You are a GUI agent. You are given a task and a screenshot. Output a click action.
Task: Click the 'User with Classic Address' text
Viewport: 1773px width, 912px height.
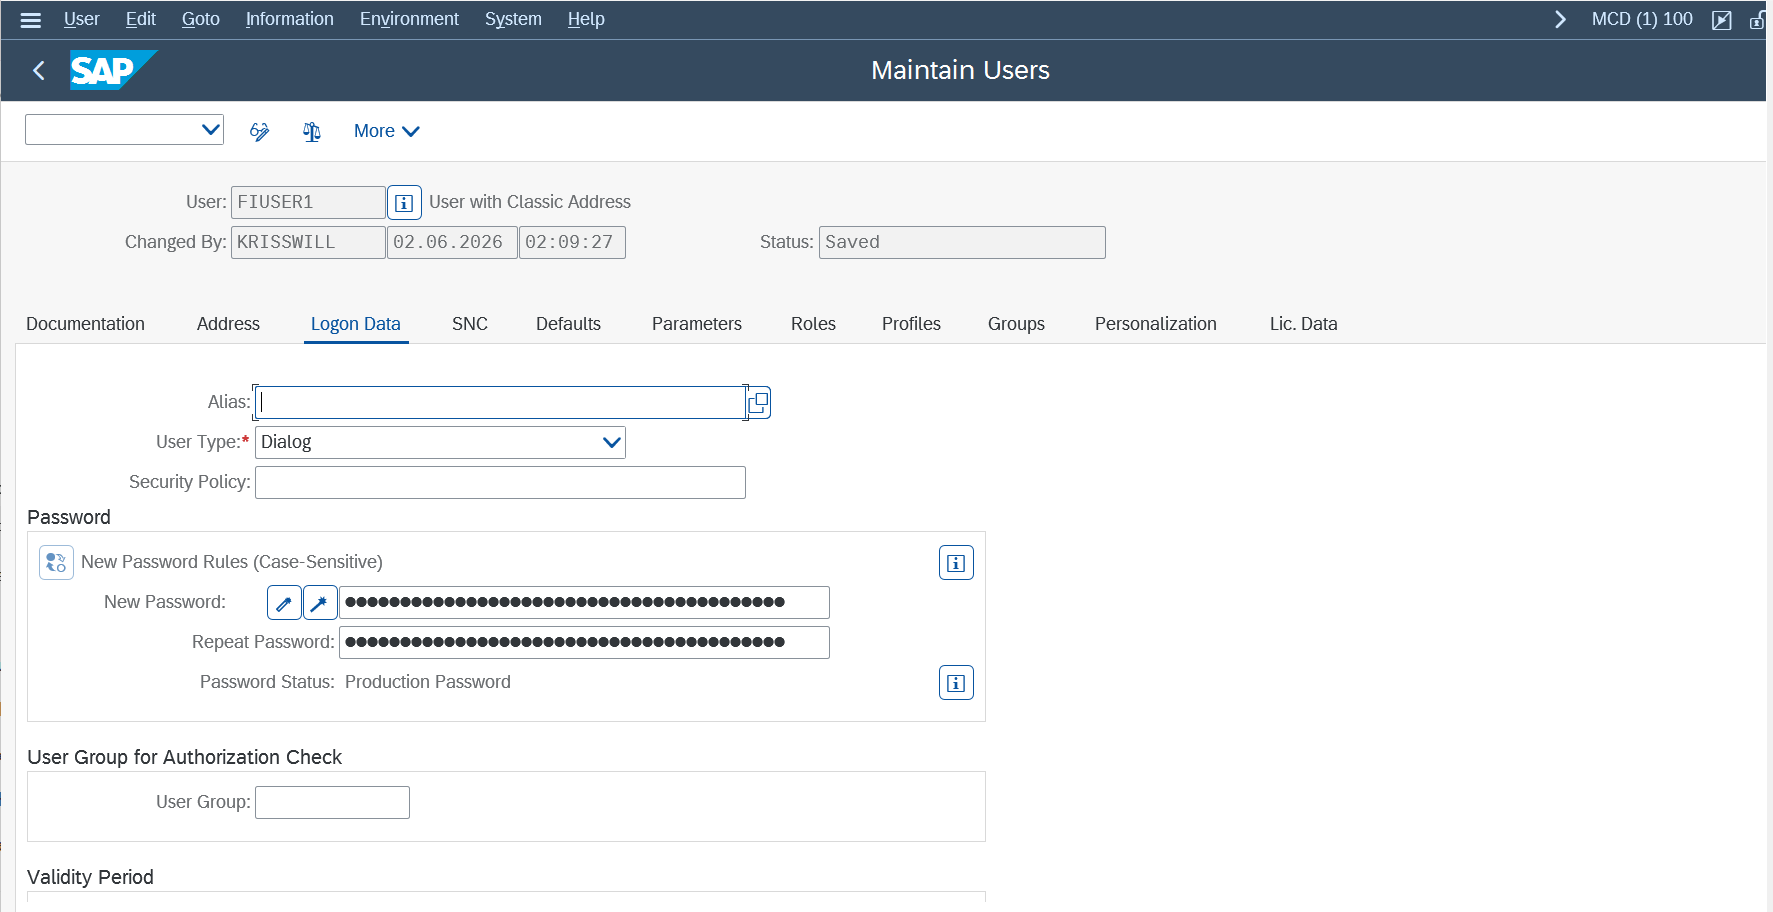(530, 202)
